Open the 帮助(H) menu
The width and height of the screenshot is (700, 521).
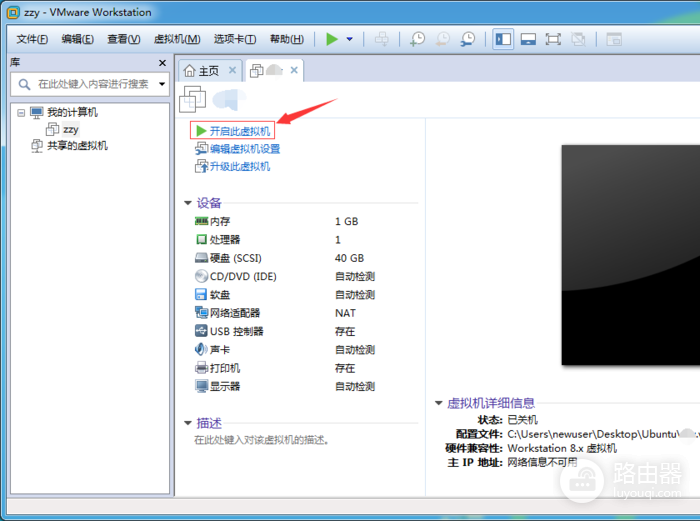pyautogui.click(x=287, y=39)
